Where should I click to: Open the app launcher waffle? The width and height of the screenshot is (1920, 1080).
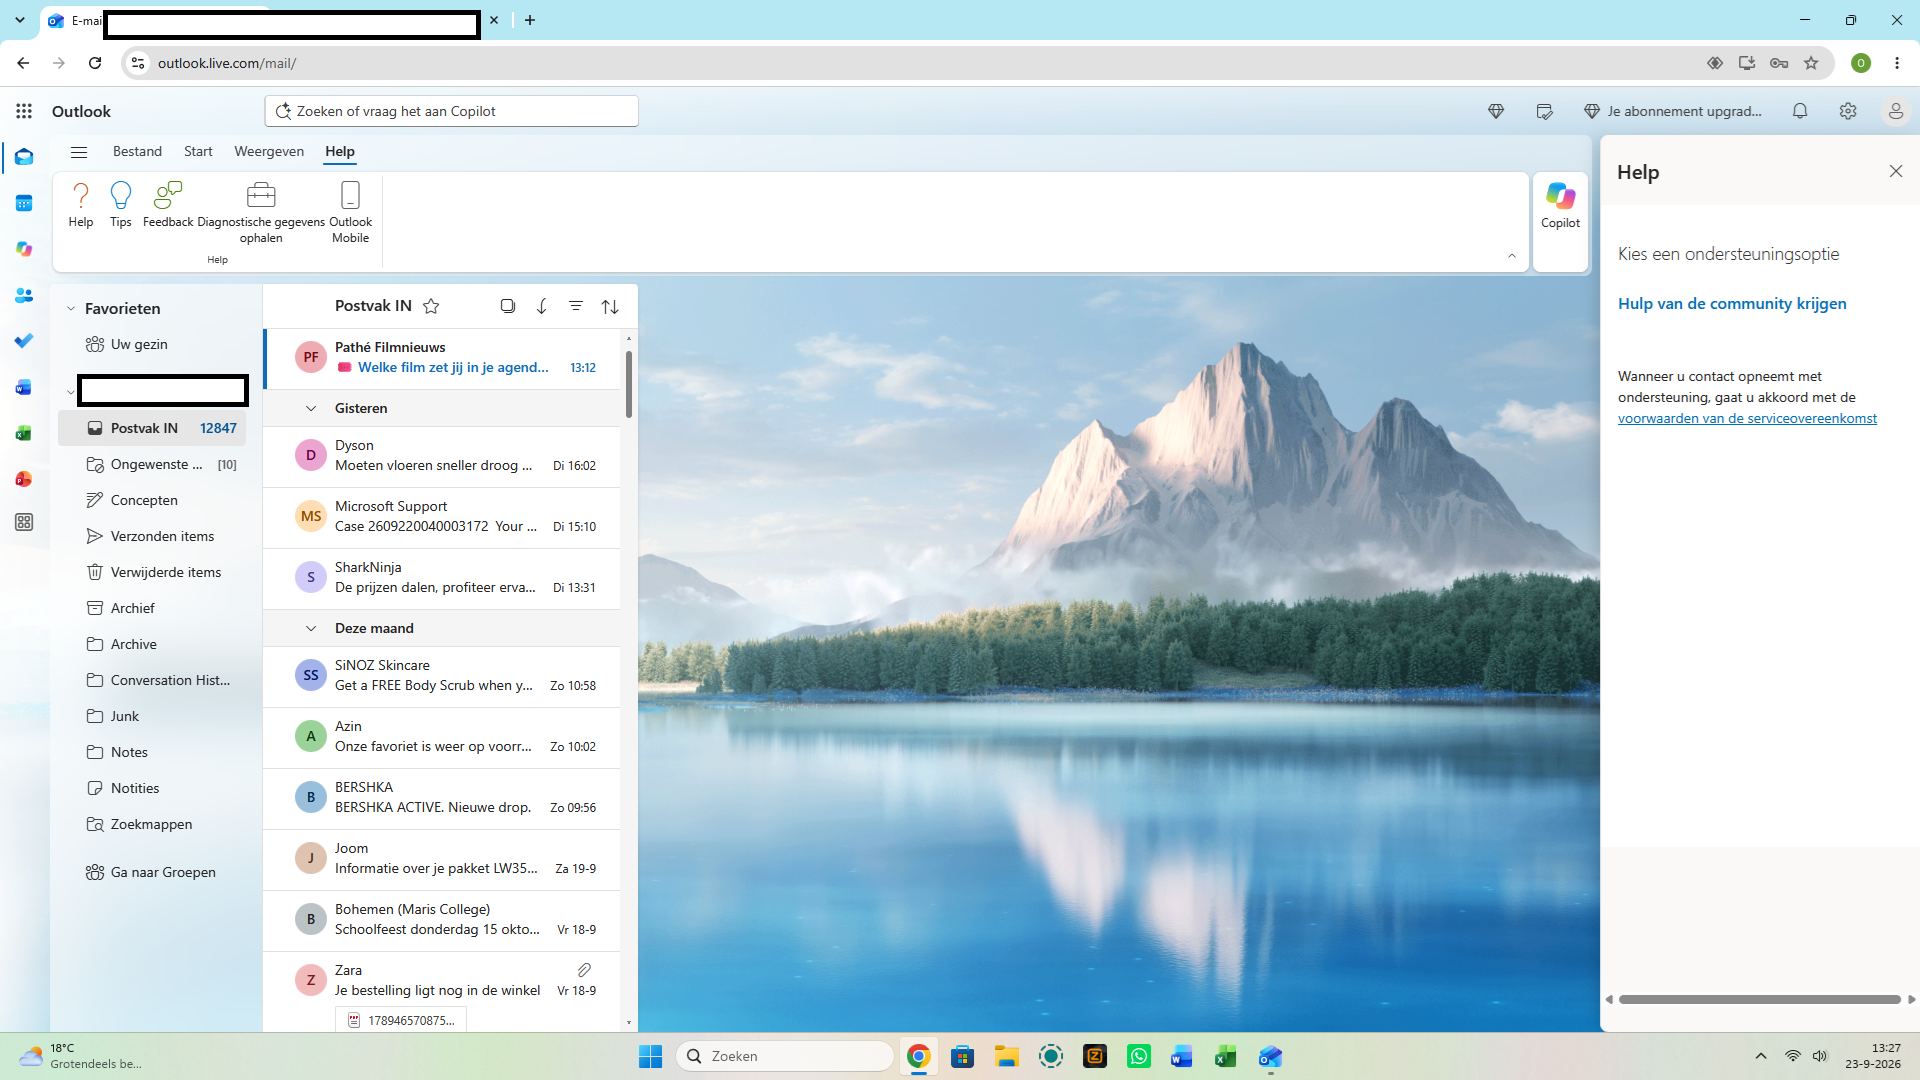coord(24,111)
